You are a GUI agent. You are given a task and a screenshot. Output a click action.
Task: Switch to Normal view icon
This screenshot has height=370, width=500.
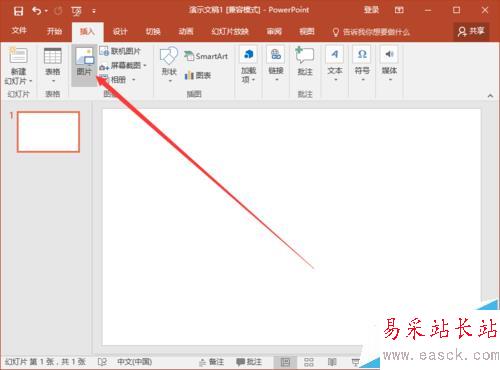(285, 362)
